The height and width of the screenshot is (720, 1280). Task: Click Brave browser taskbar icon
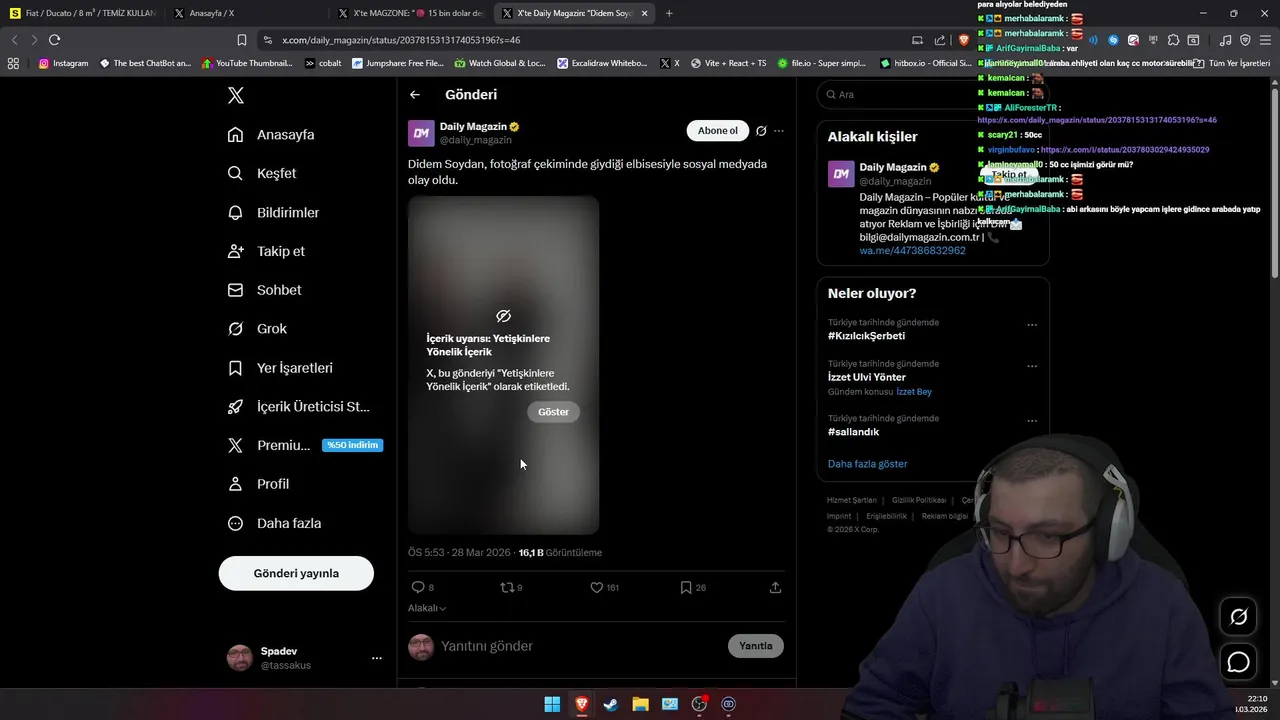pyautogui.click(x=581, y=704)
